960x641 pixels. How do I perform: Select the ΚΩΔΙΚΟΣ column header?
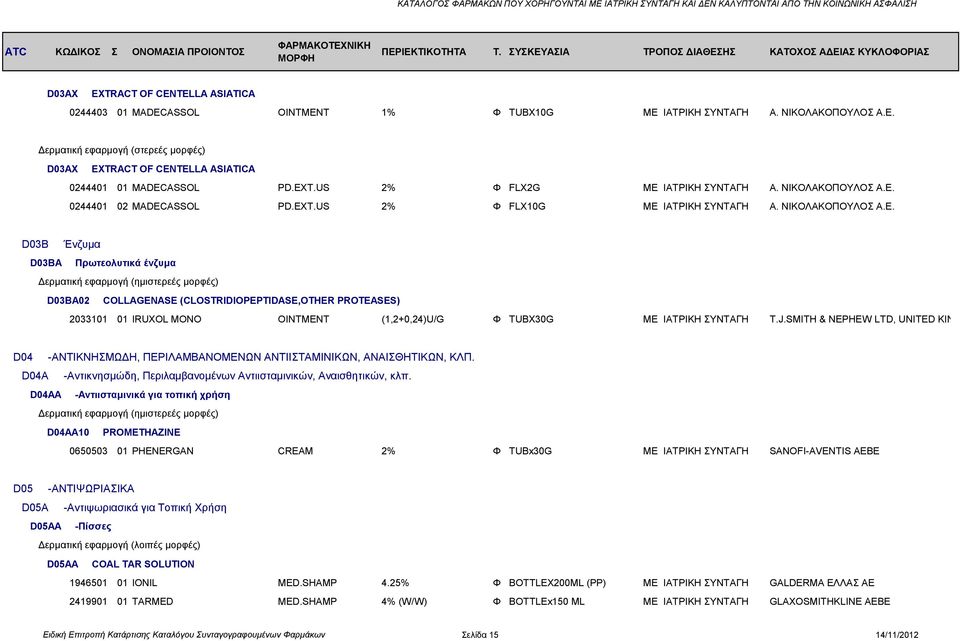[x=78, y=51]
